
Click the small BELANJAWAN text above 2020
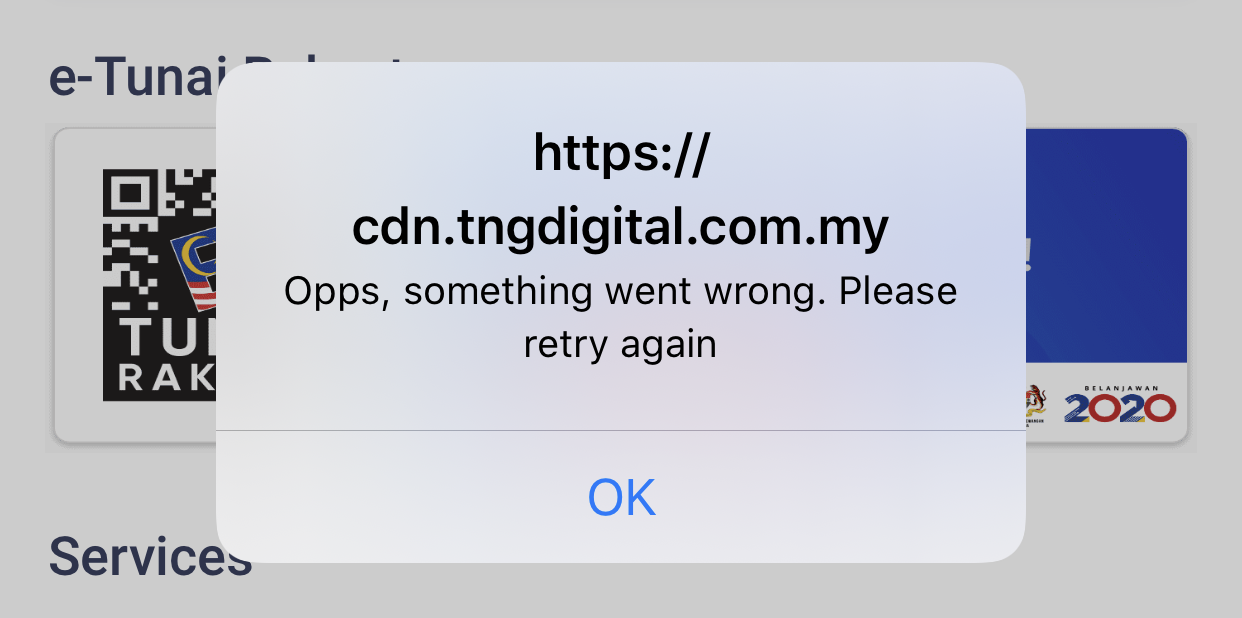[1121, 383]
